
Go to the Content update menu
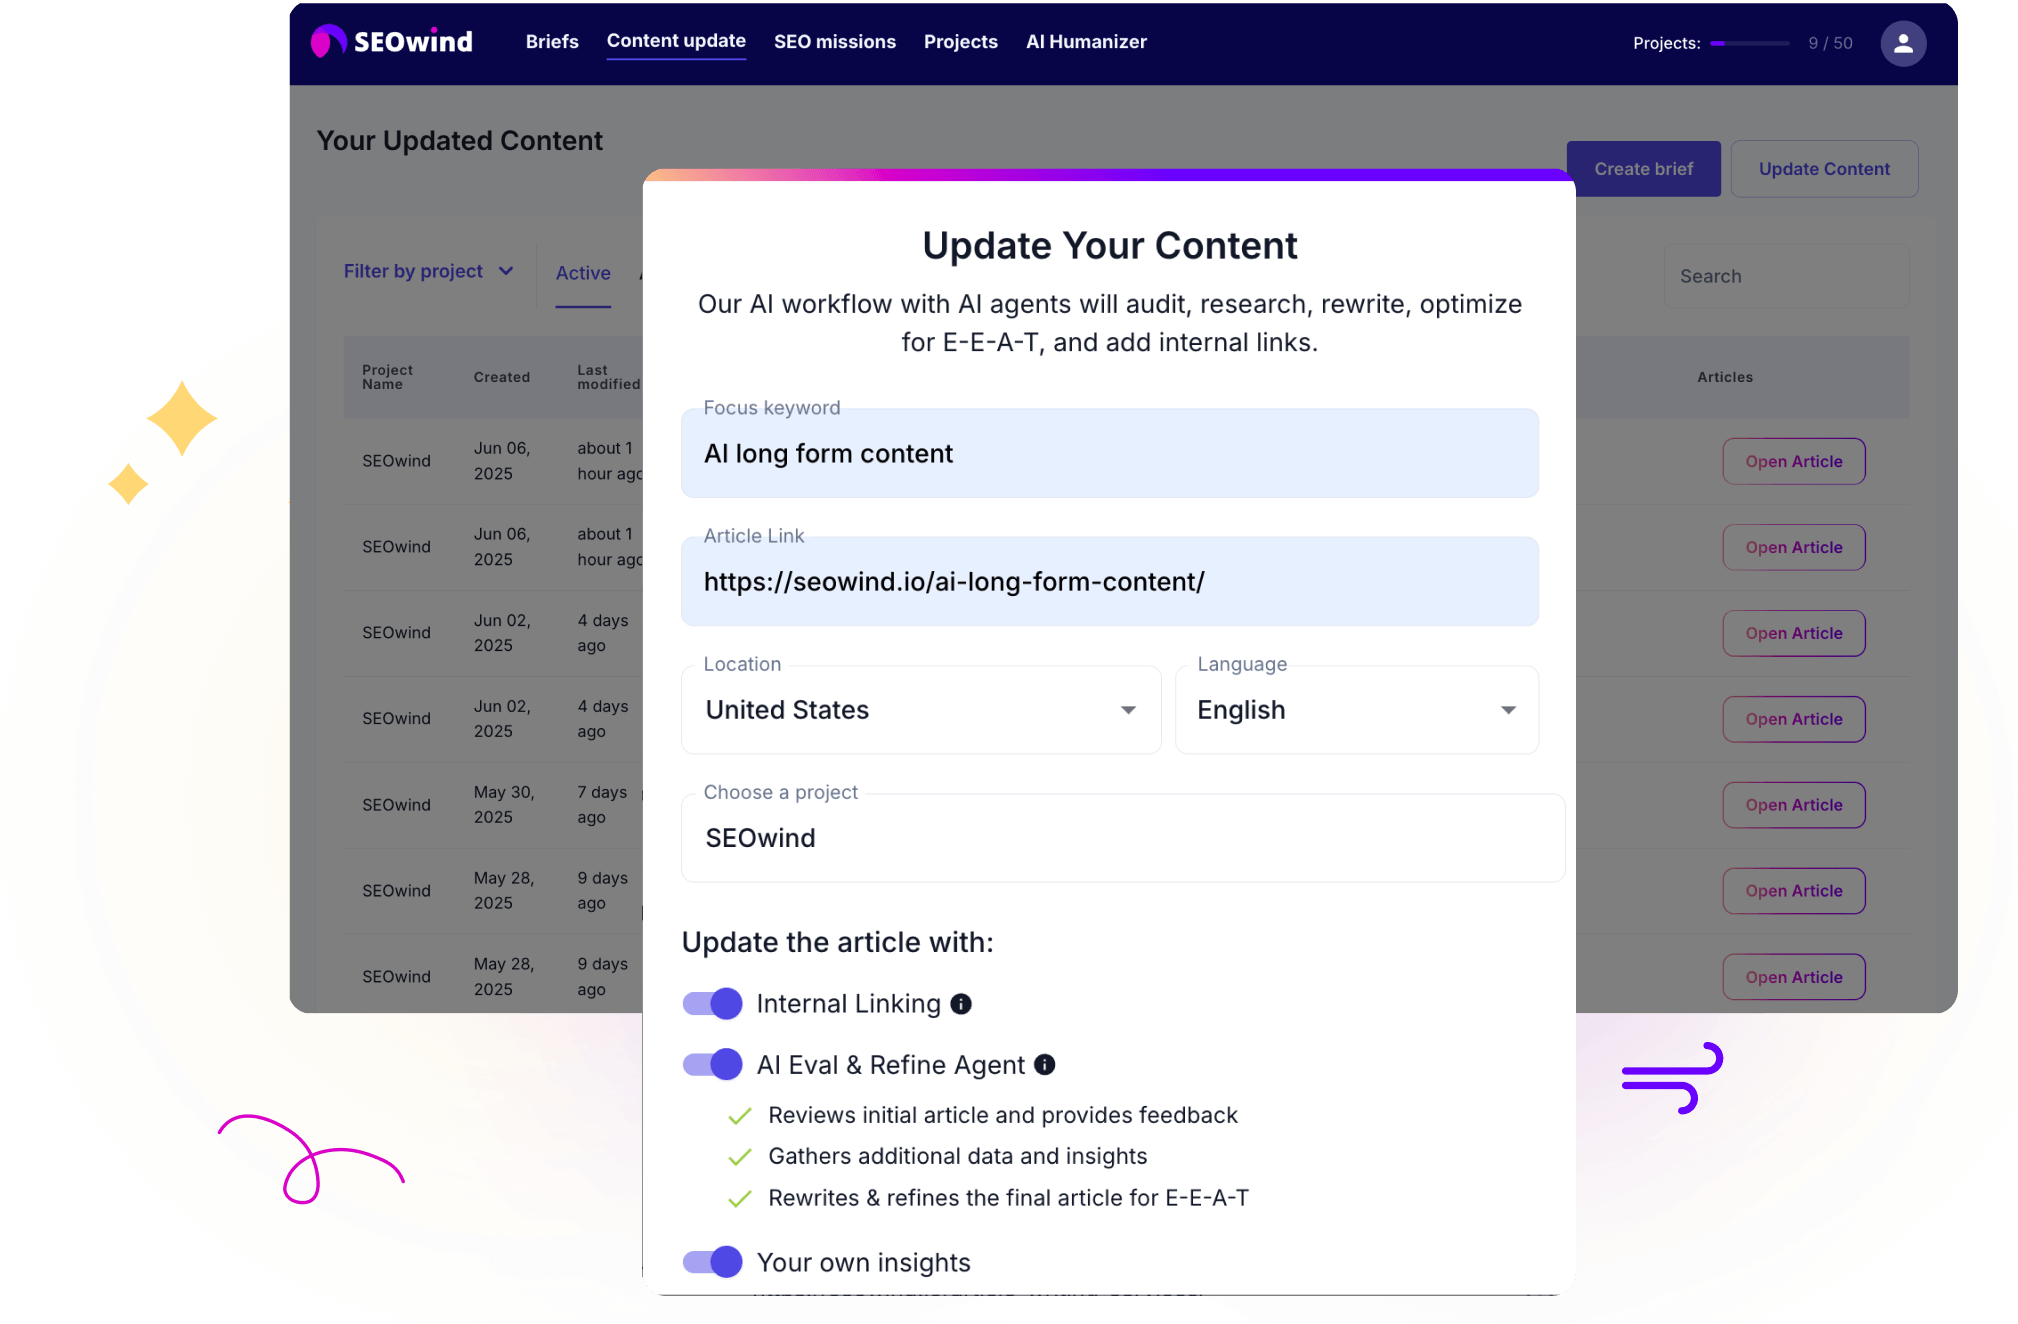click(676, 42)
